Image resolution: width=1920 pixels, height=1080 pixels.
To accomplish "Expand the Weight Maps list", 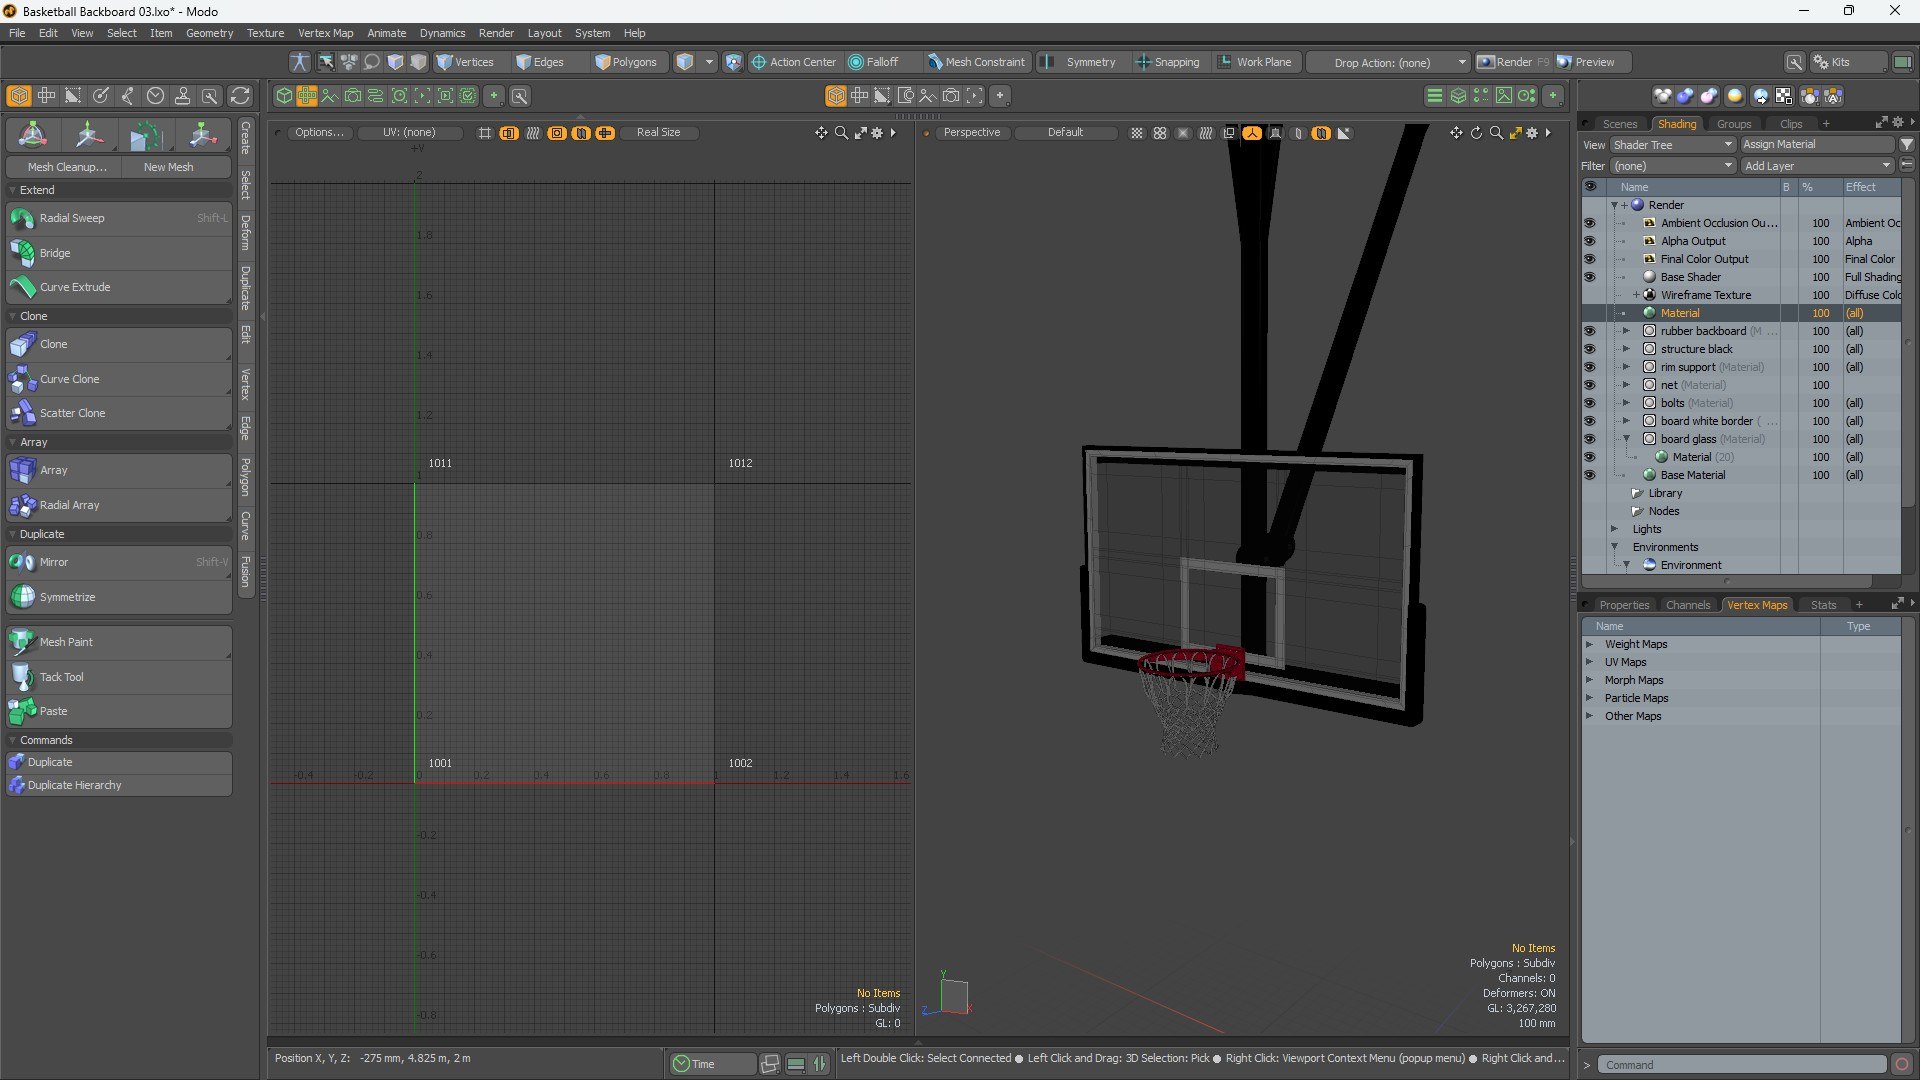I will coord(1589,644).
